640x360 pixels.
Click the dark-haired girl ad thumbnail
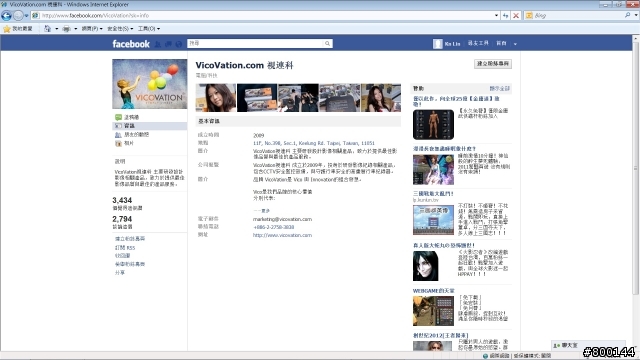(x=426, y=266)
